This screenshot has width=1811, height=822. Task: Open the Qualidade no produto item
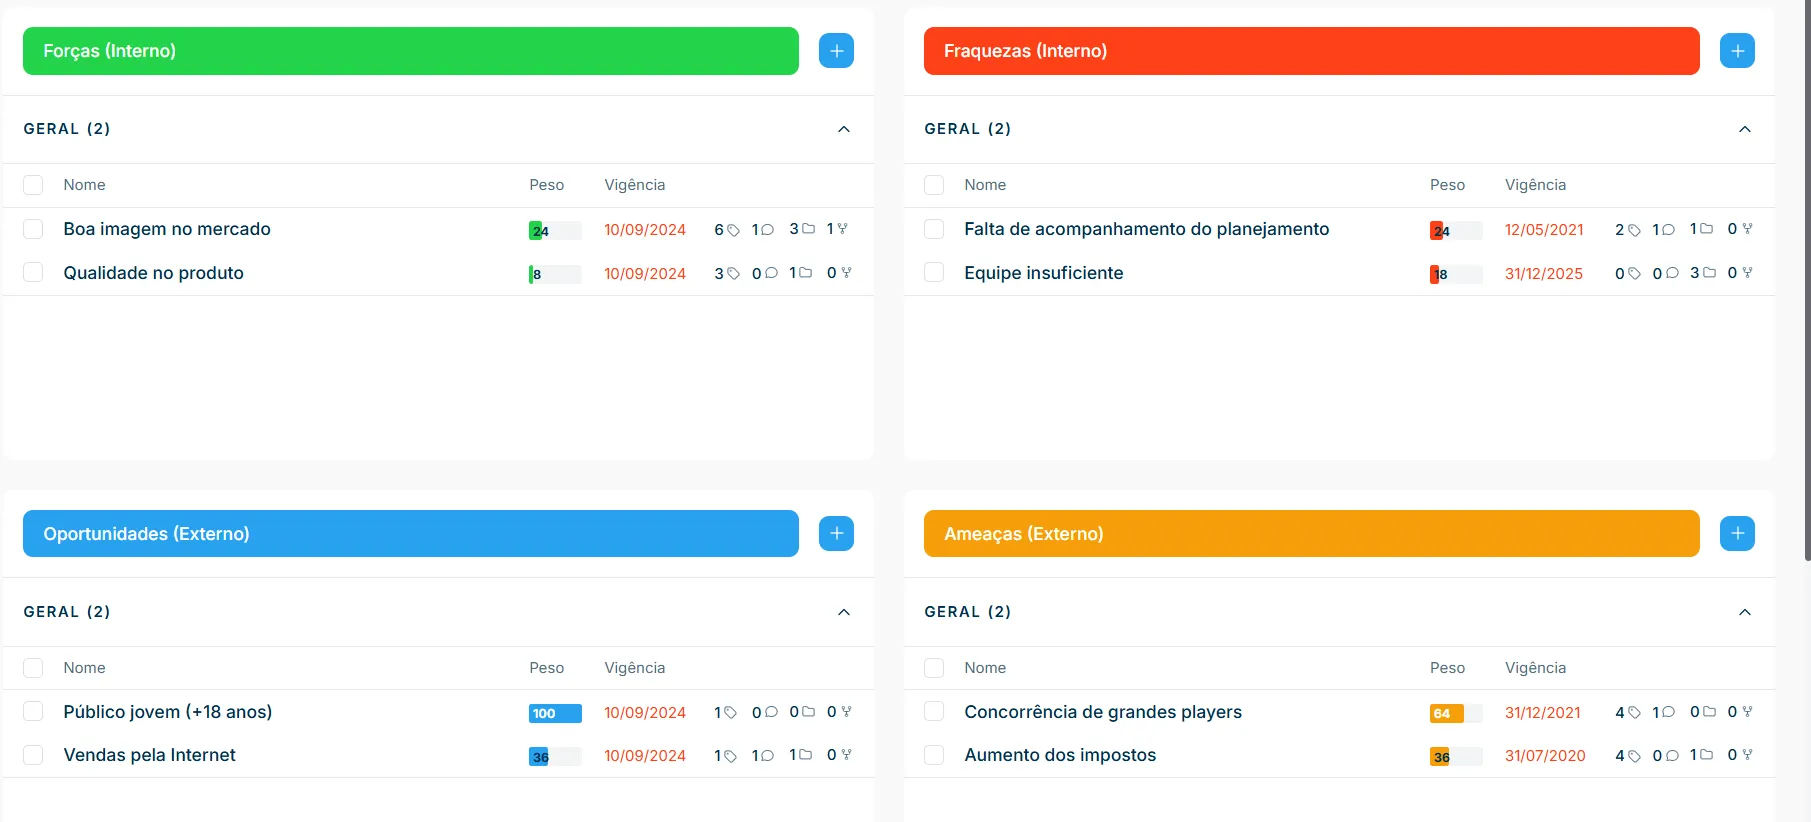(x=153, y=273)
